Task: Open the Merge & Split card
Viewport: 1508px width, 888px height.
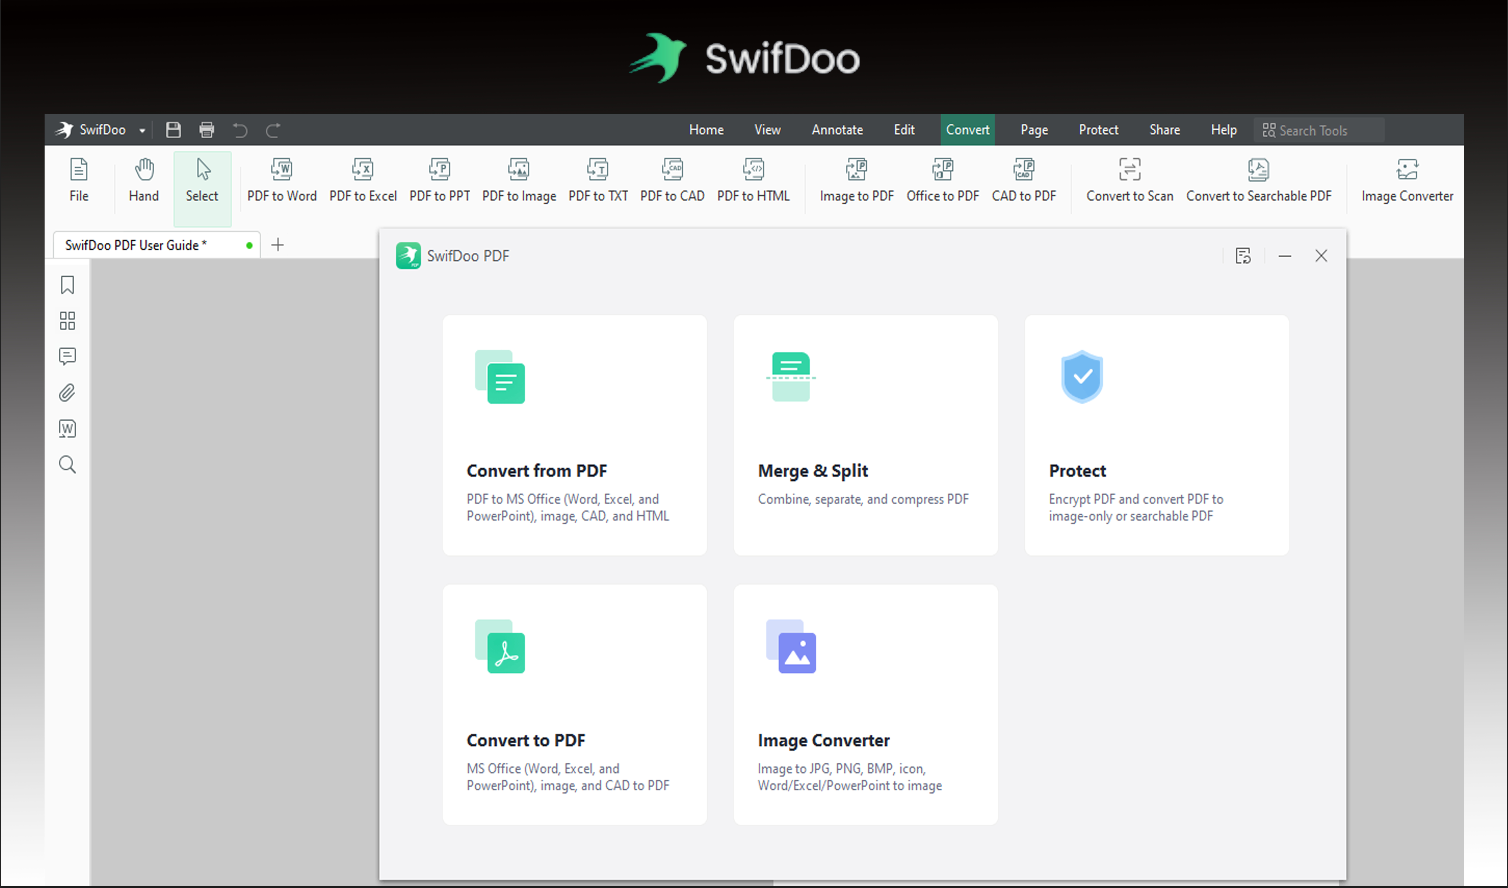Action: (866, 435)
